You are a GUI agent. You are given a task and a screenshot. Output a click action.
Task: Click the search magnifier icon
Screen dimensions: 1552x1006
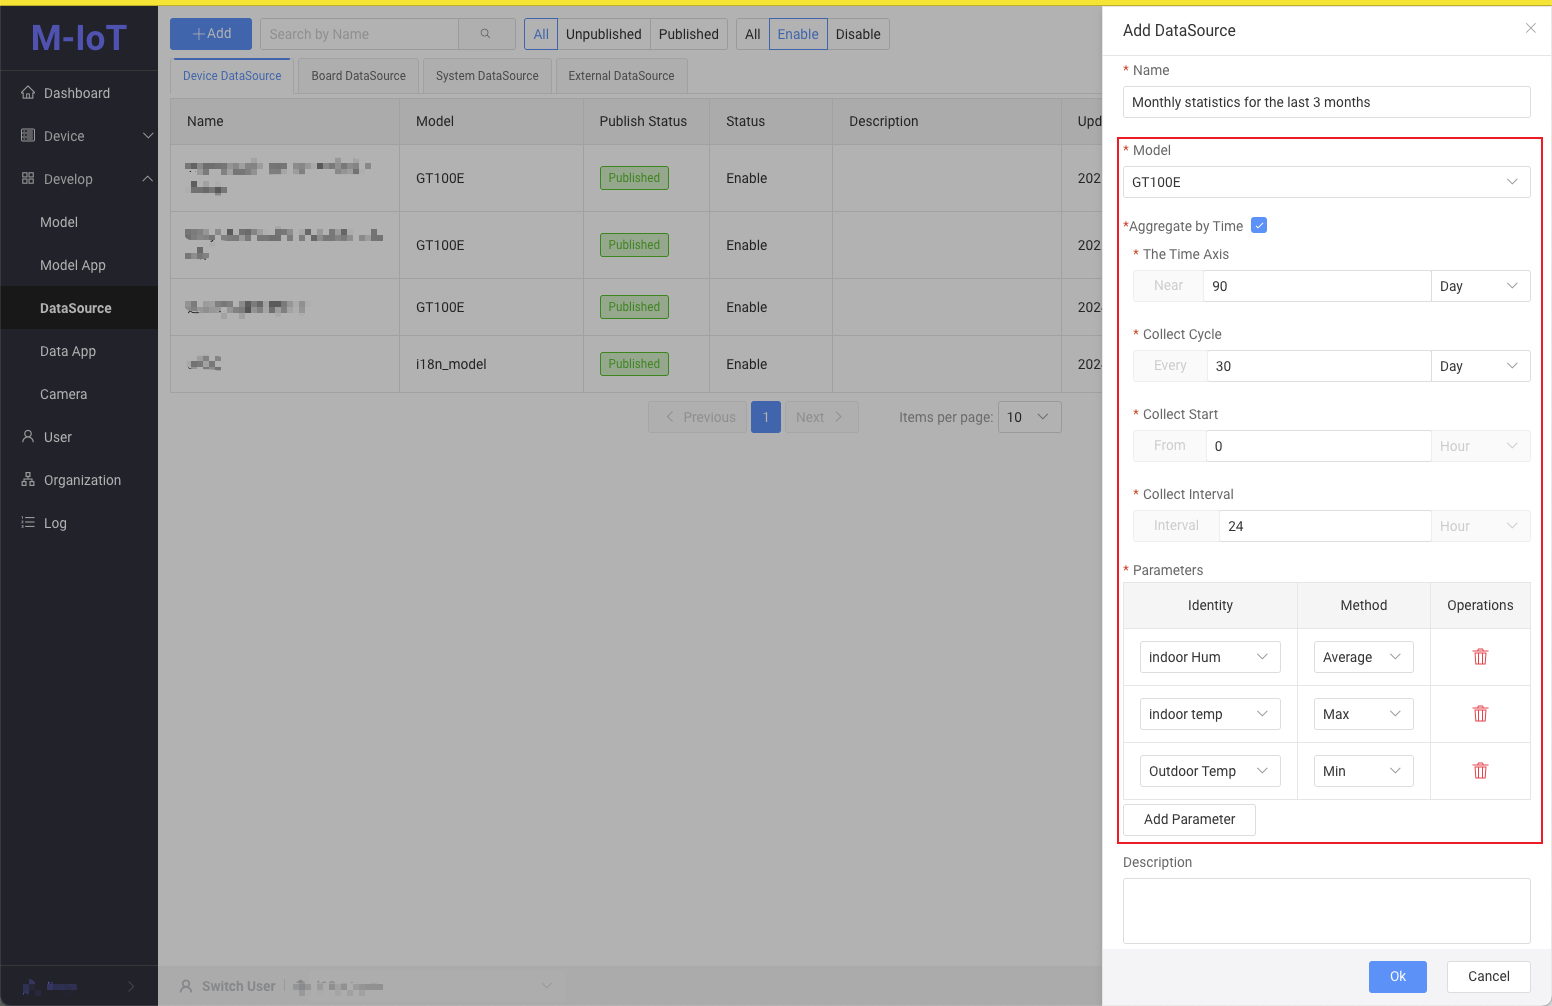[486, 34]
